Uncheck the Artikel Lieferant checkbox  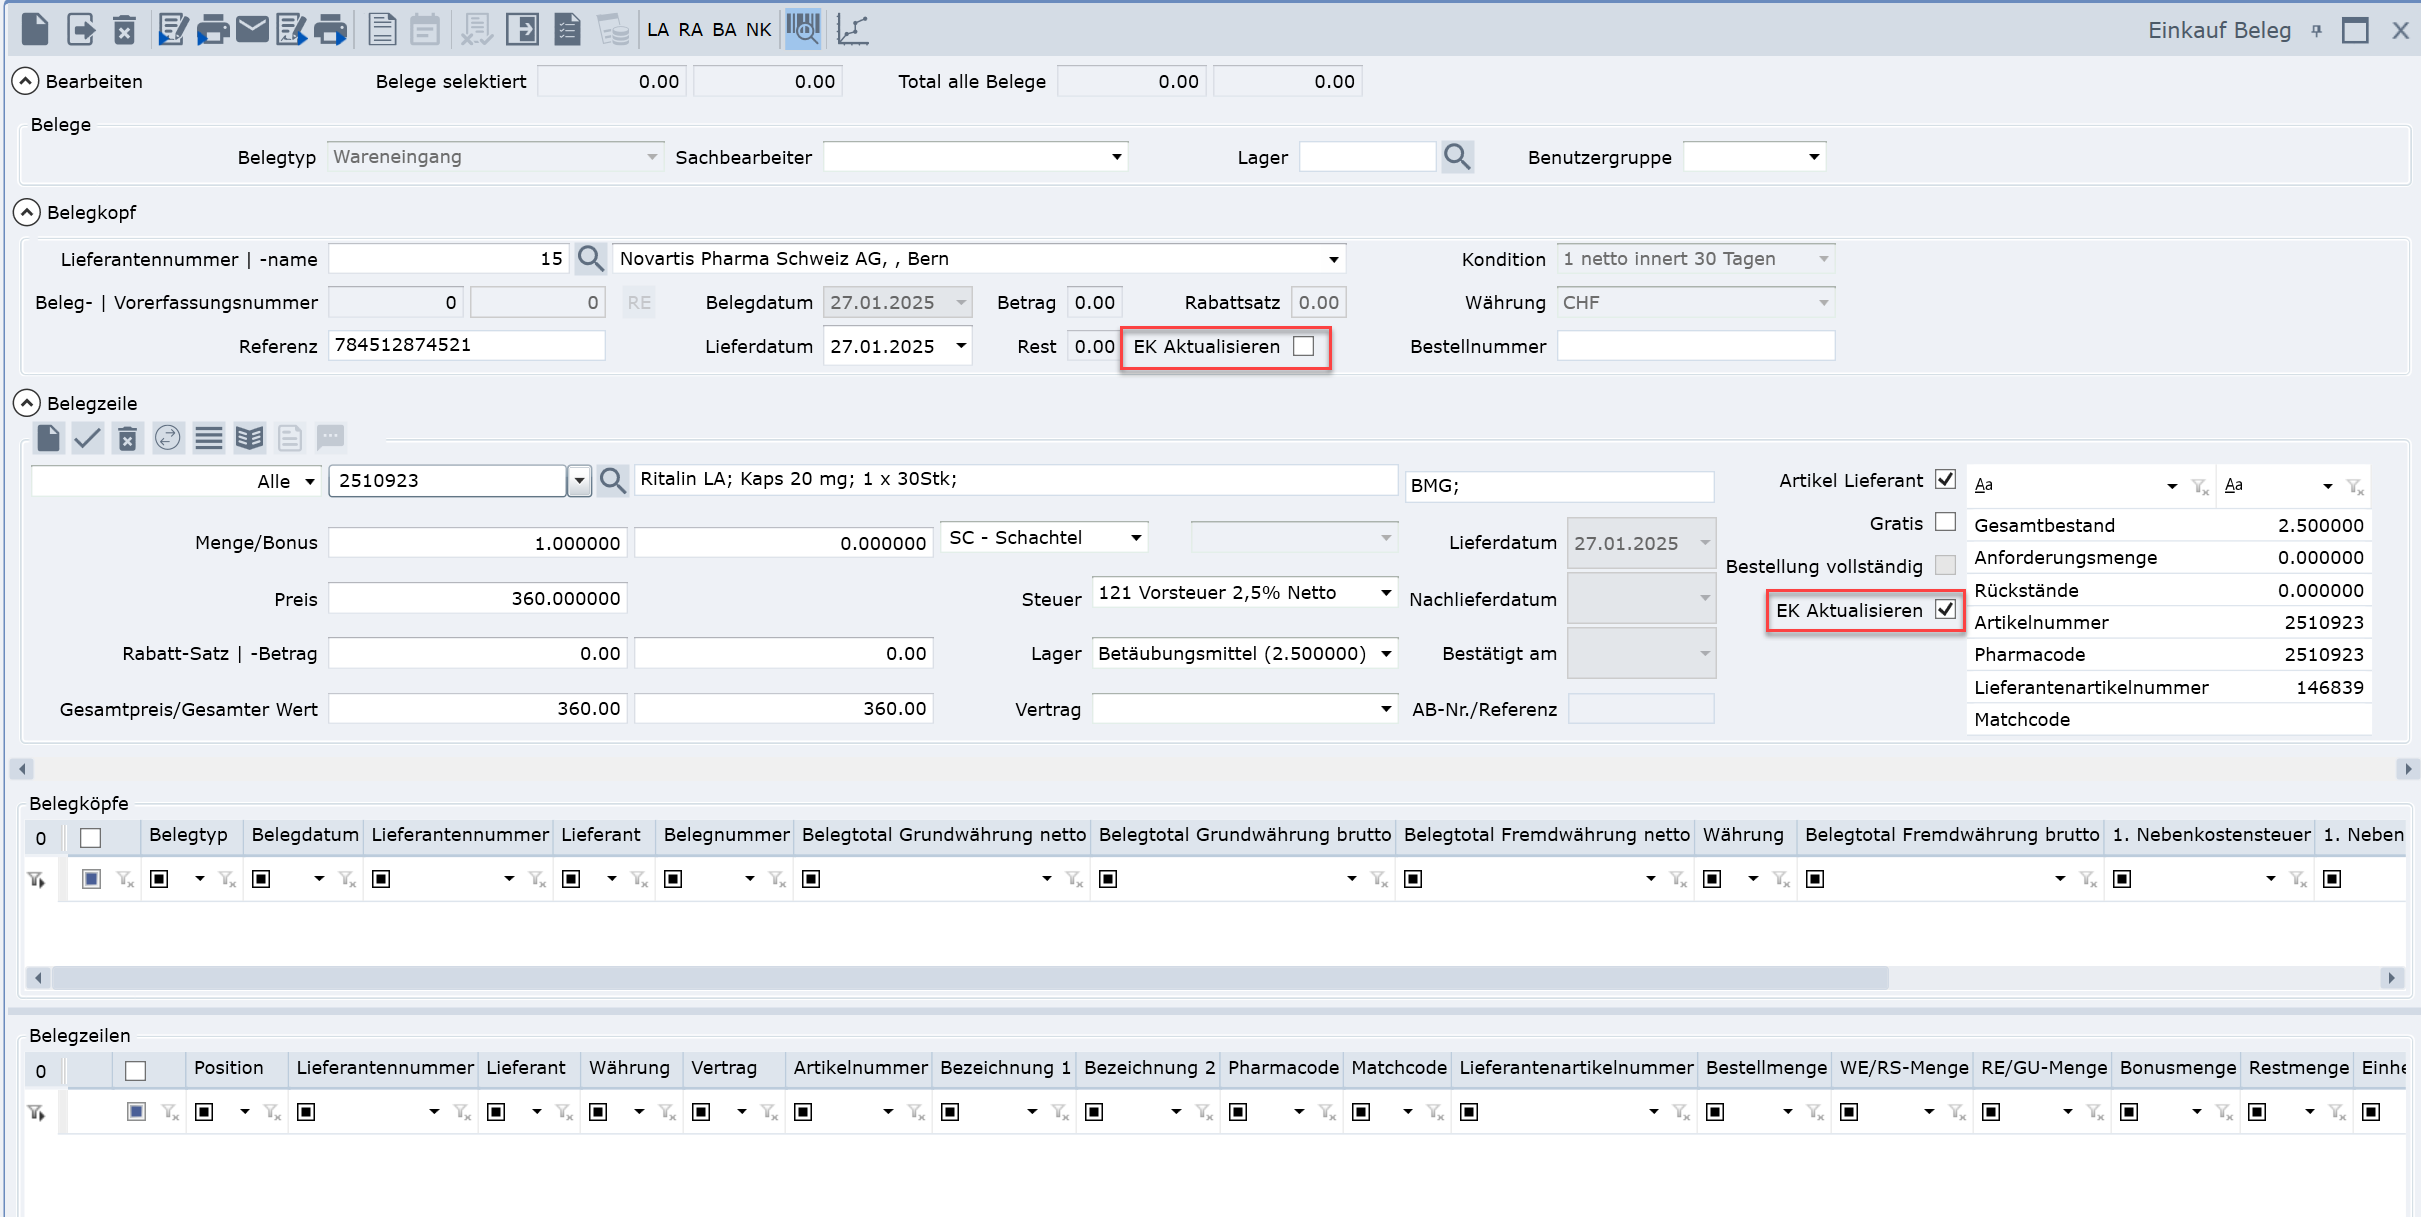1944,480
